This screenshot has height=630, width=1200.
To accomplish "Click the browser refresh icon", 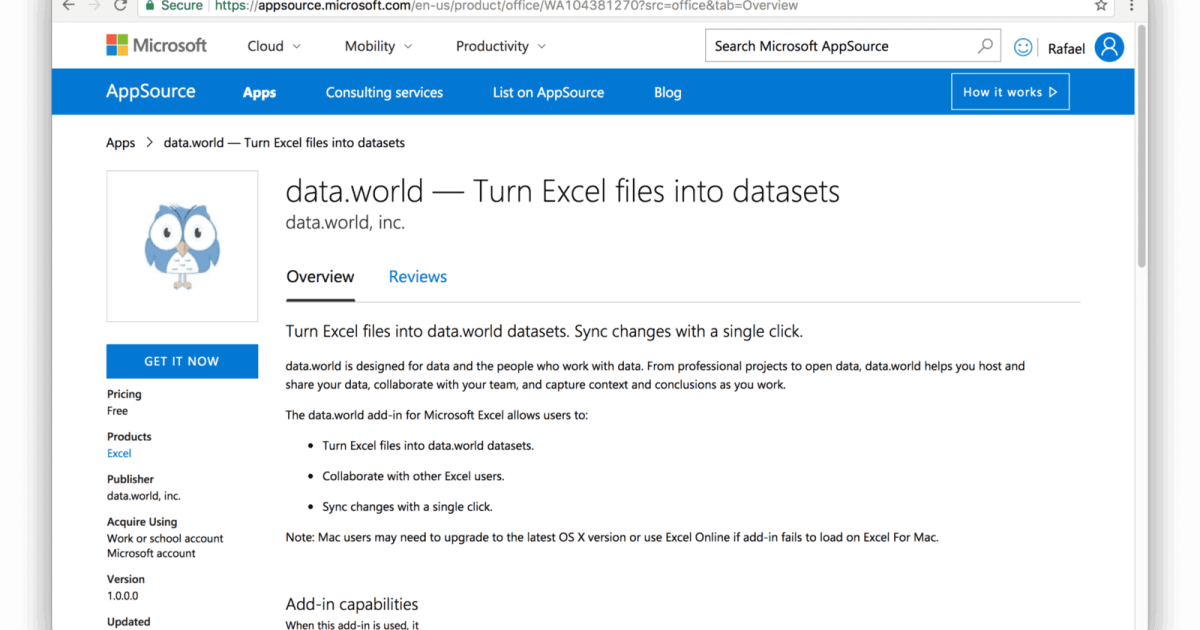I will (x=120, y=6).
